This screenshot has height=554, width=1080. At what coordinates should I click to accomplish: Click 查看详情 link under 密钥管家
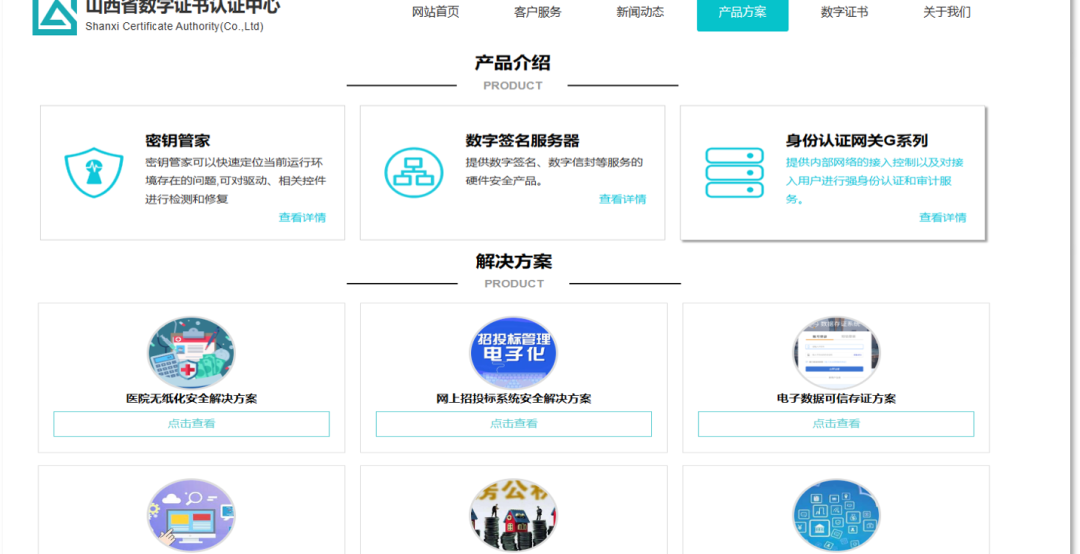302,217
